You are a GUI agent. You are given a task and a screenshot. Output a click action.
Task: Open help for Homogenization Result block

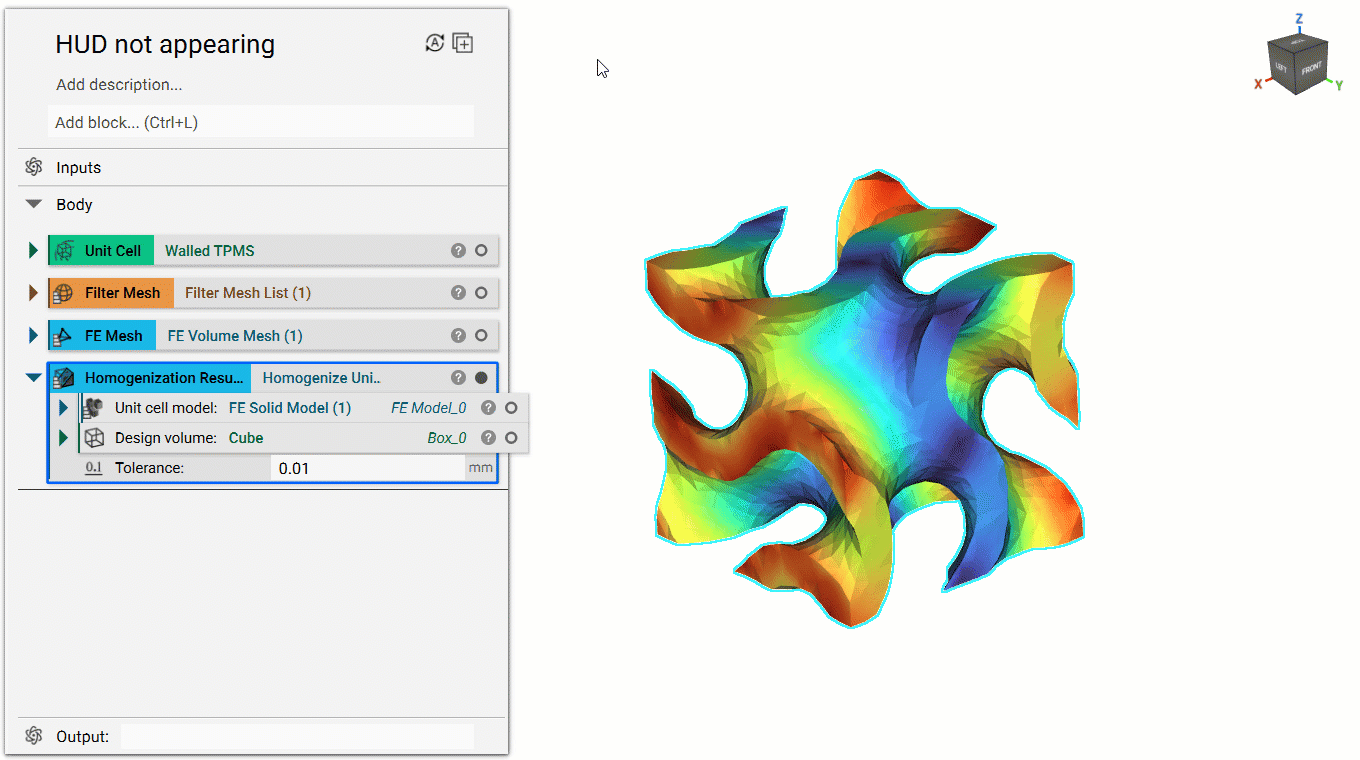click(458, 378)
